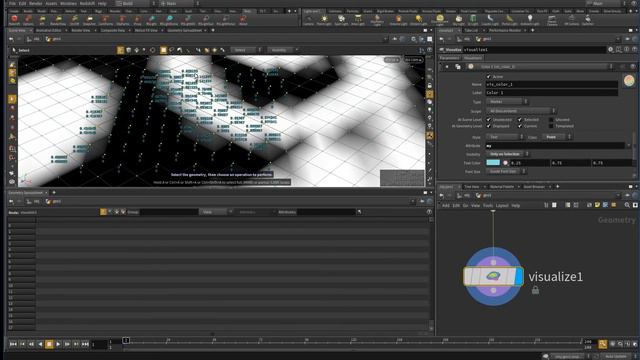Viewport: 640px width, 360px height.
Task: Click the stop button on the playbar
Action: (x=49, y=344)
